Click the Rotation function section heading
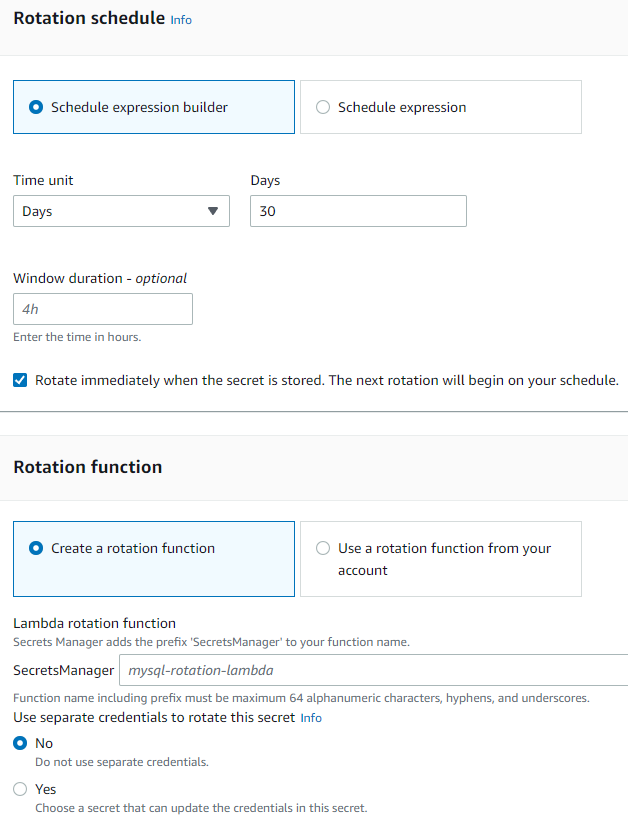The image size is (628, 823). click(x=87, y=467)
